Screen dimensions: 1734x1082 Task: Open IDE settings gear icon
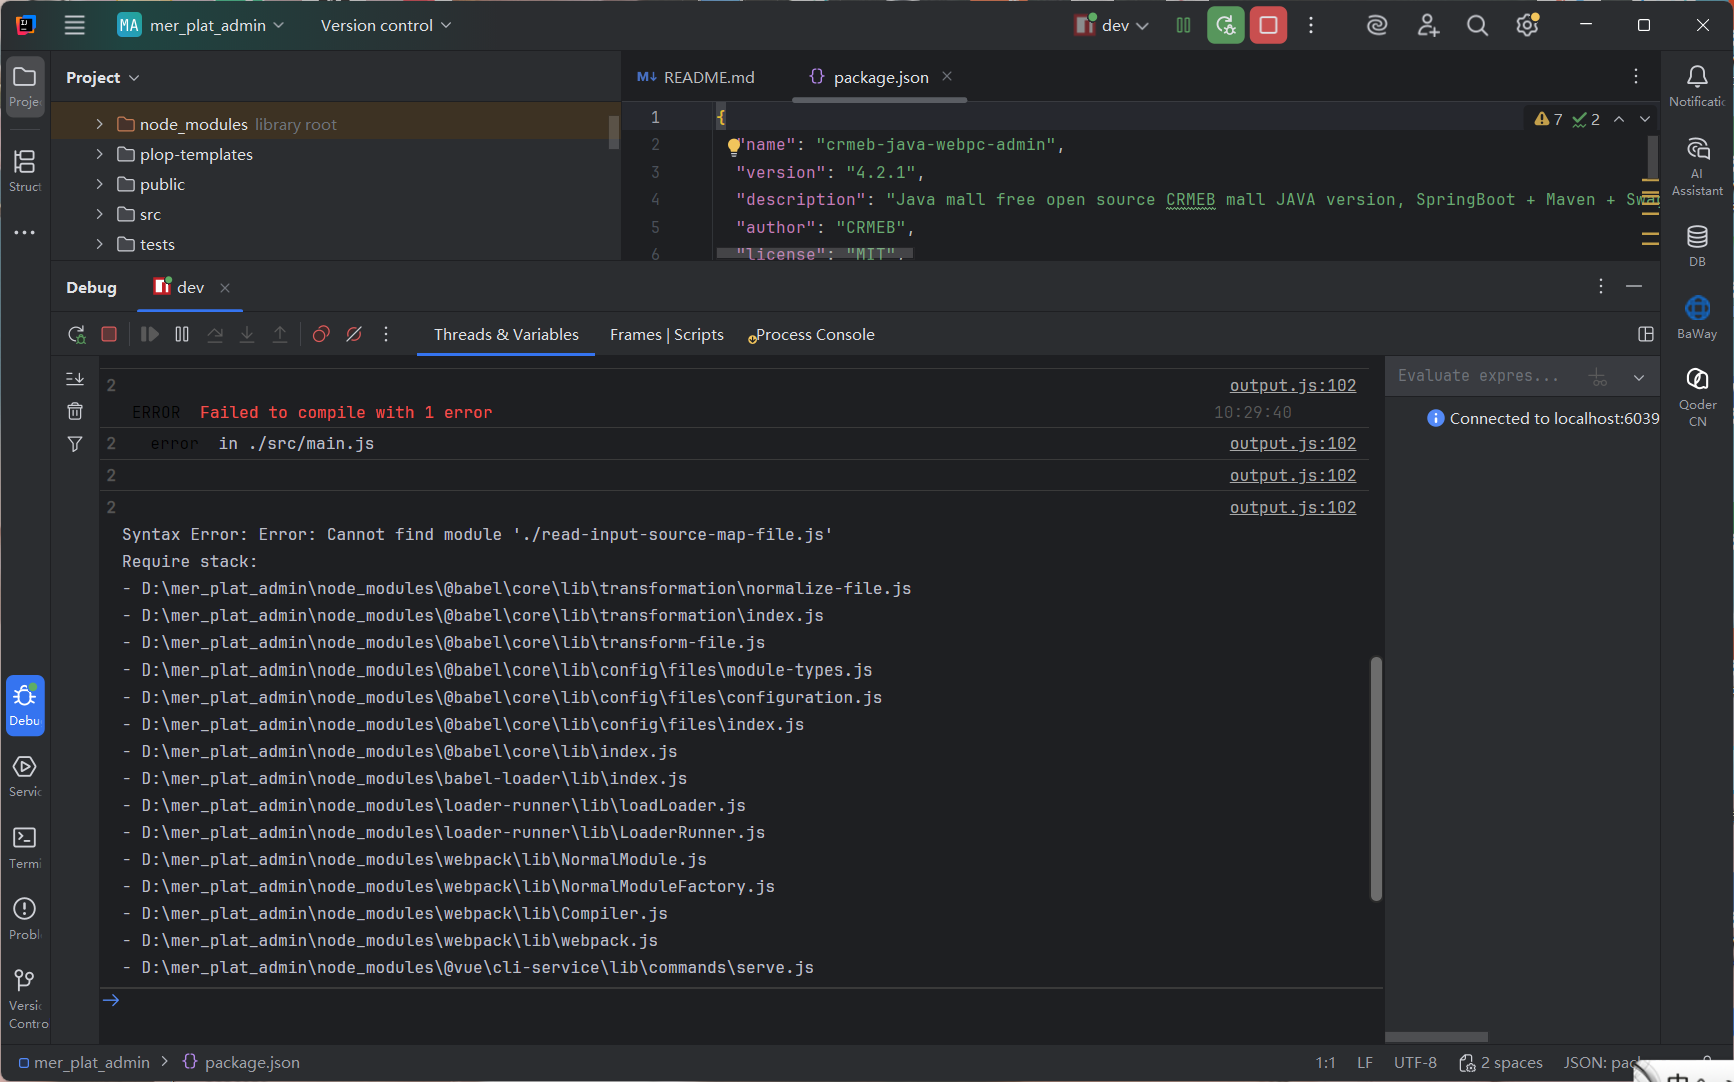tap(1527, 26)
